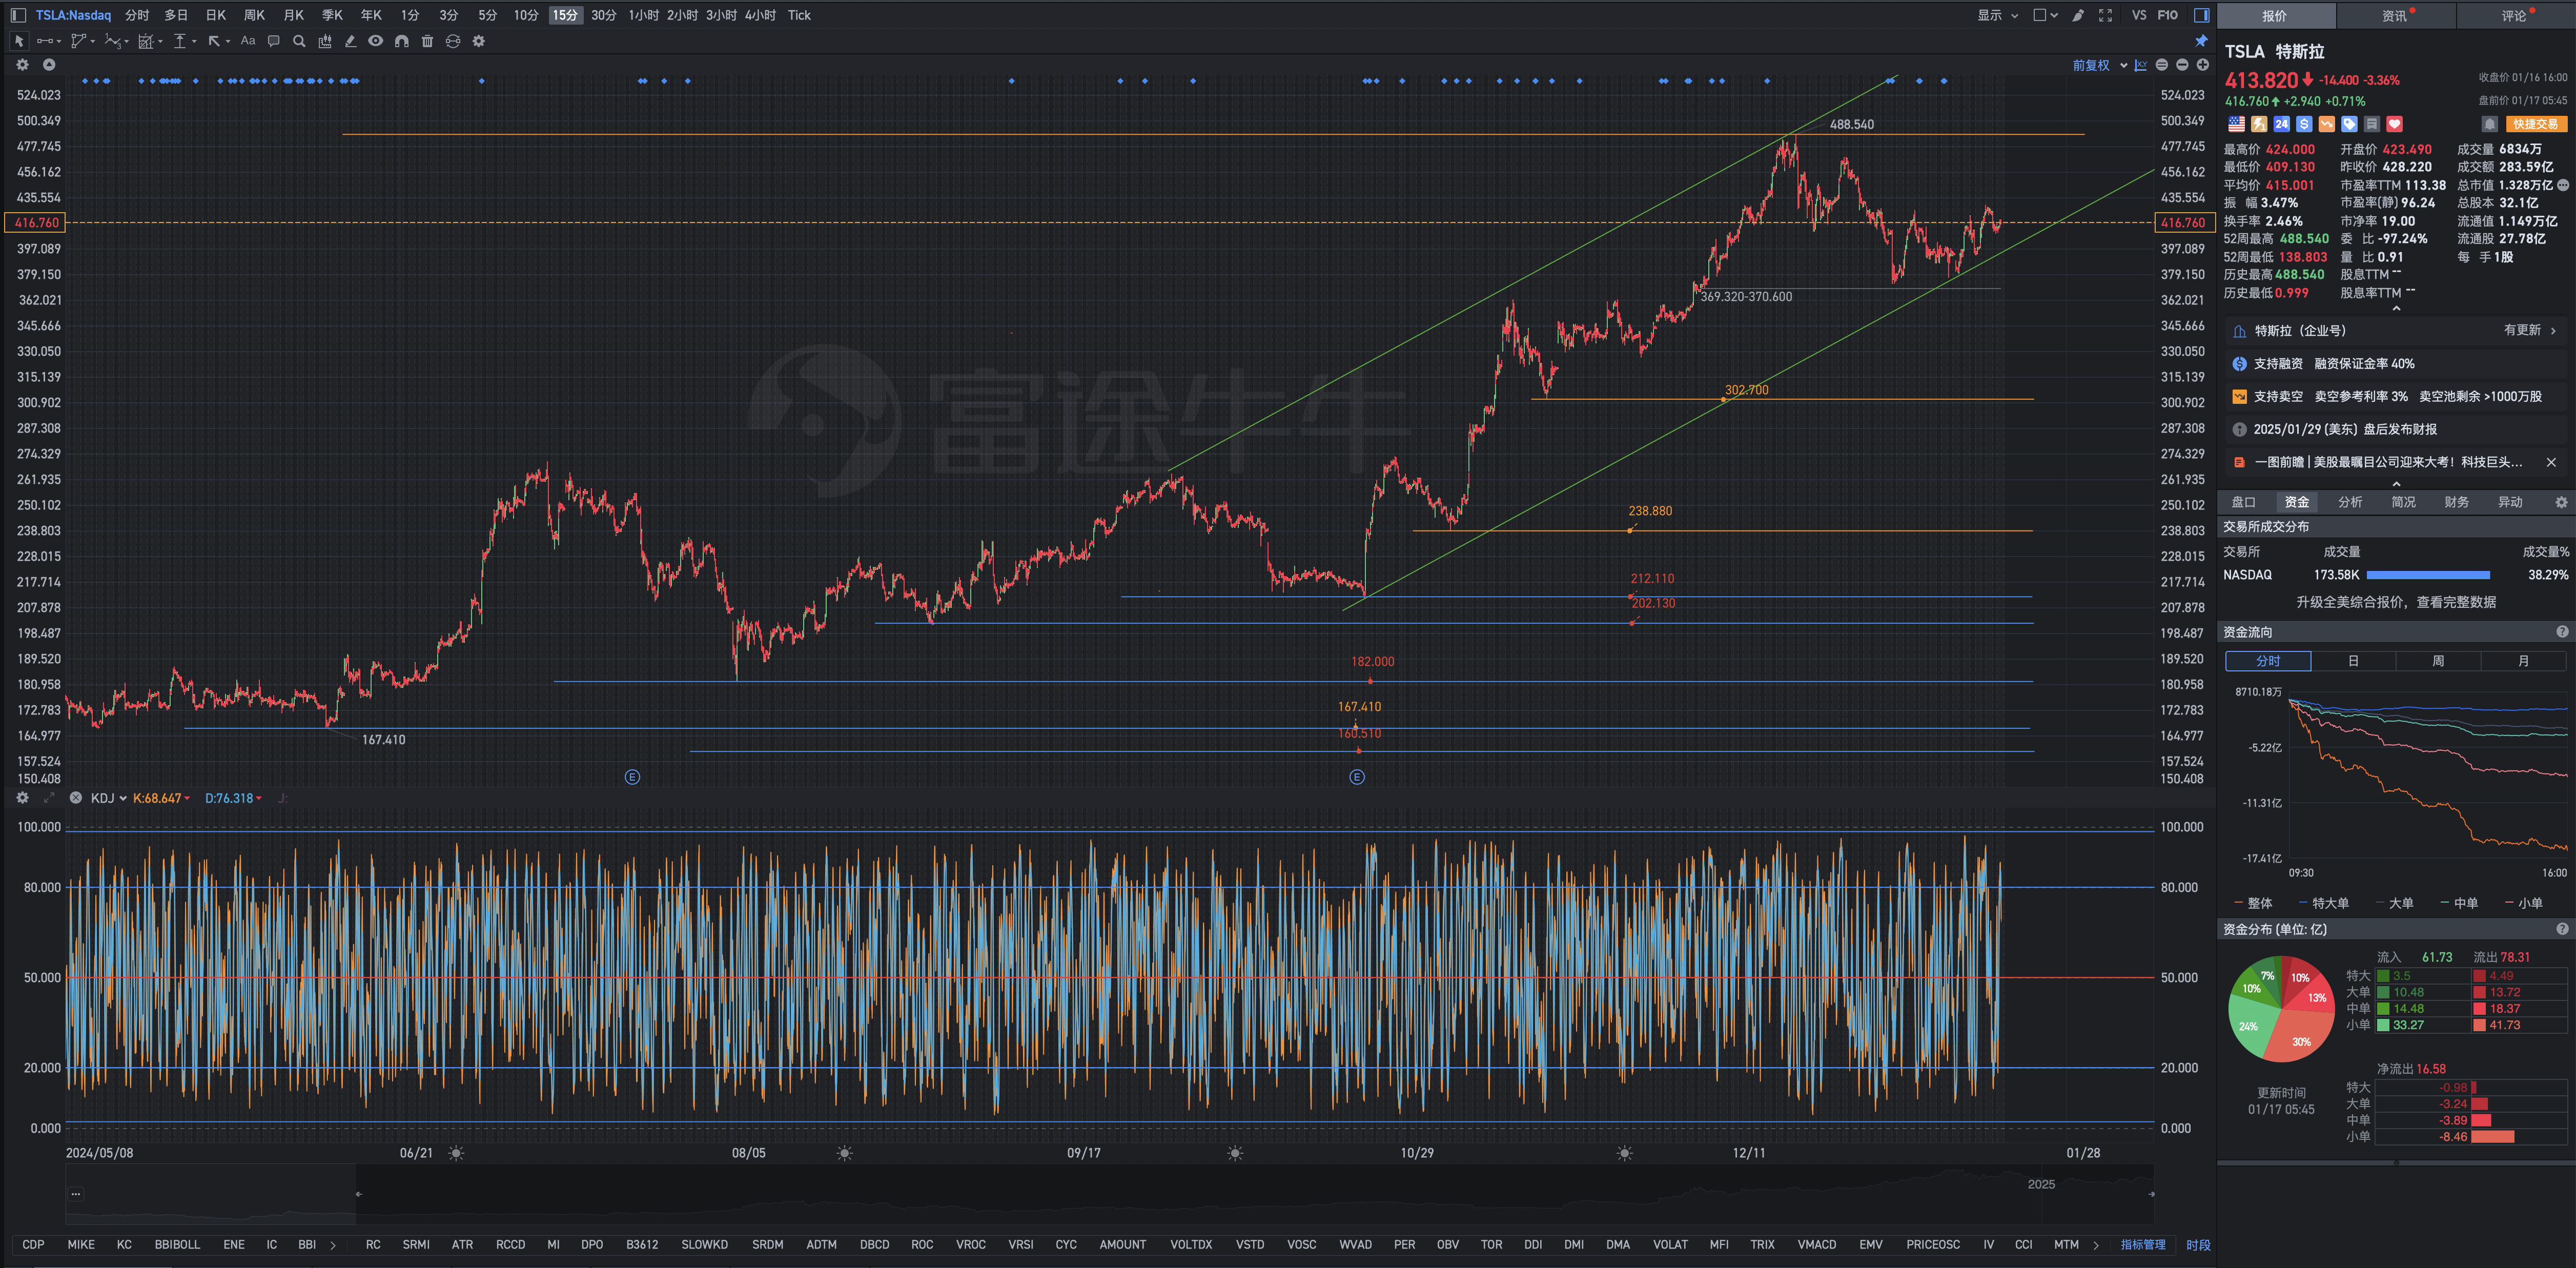Open 指标管理 indicator management
Screen dimensions: 2576x1268
(x=2142, y=1244)
